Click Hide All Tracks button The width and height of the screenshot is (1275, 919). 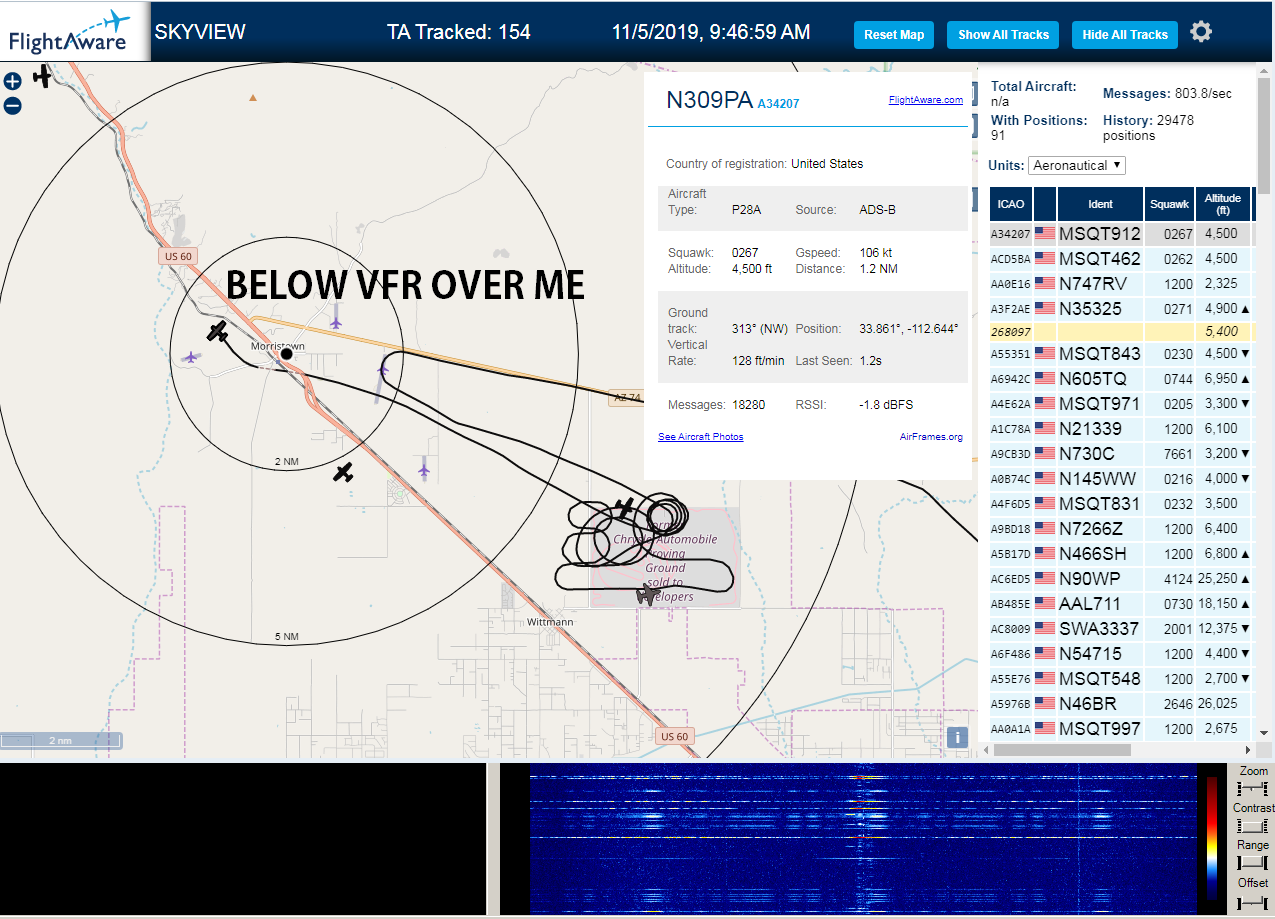[1125, 34]
